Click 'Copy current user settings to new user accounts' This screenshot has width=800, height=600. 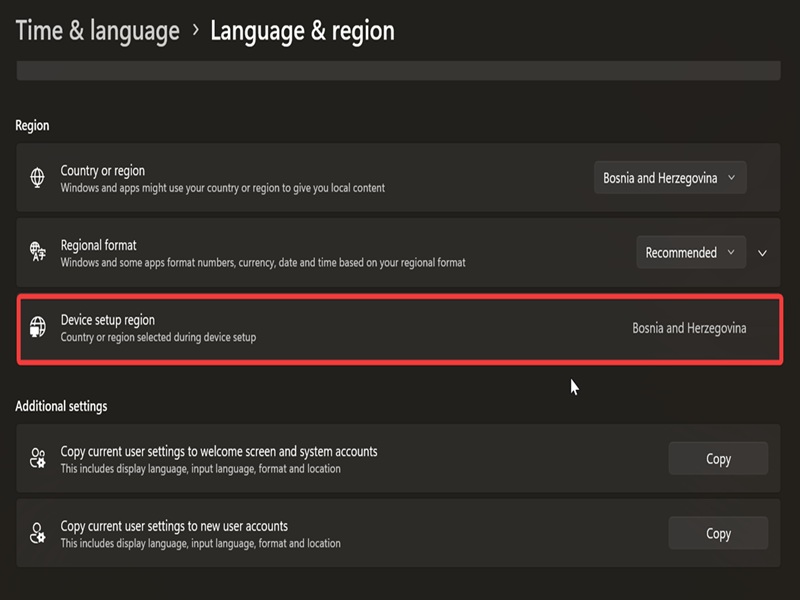pyautogui.click(x=174, y=526)
